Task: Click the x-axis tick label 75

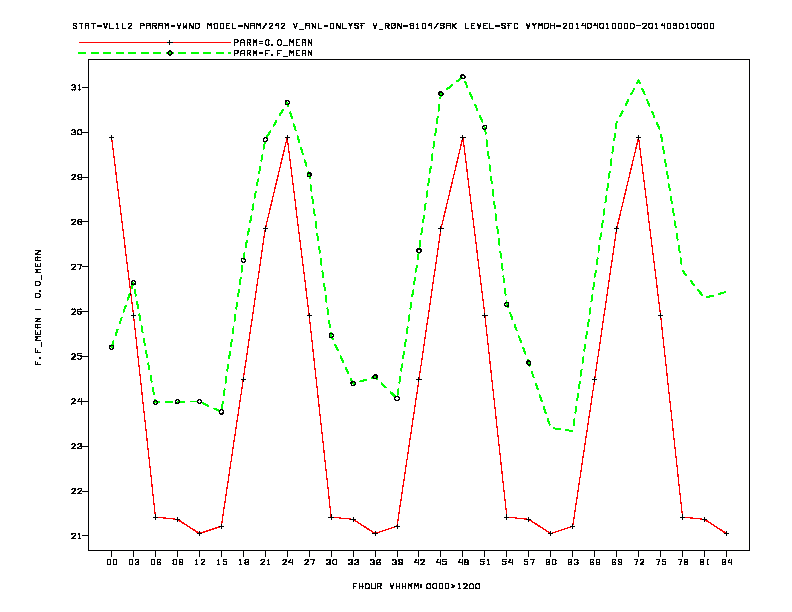Action: tap(661, 562)
